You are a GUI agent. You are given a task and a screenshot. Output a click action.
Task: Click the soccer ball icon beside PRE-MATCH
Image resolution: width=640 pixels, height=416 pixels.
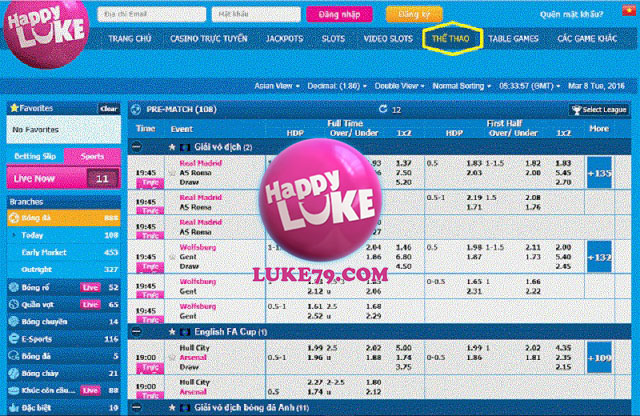(136, 109)
